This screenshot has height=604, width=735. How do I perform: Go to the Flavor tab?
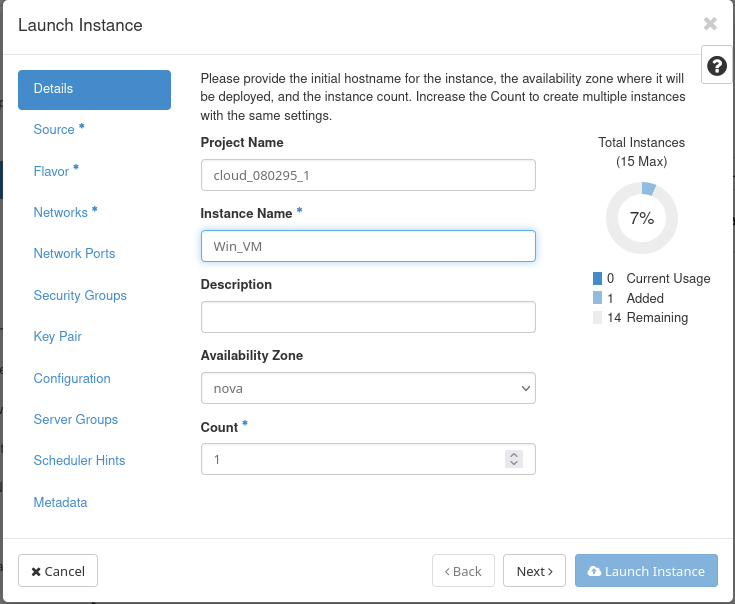click(x=52, y=171)
